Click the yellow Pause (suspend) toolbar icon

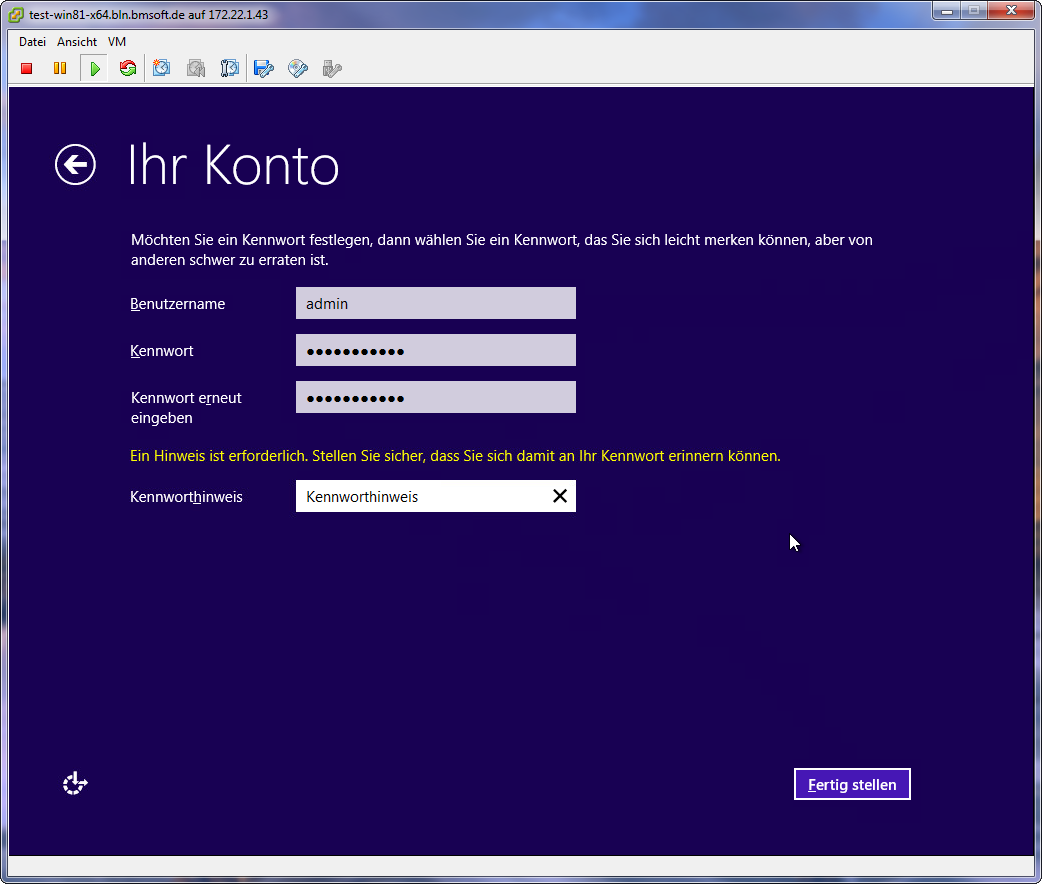pyautogui.click(x=60, y=68)
